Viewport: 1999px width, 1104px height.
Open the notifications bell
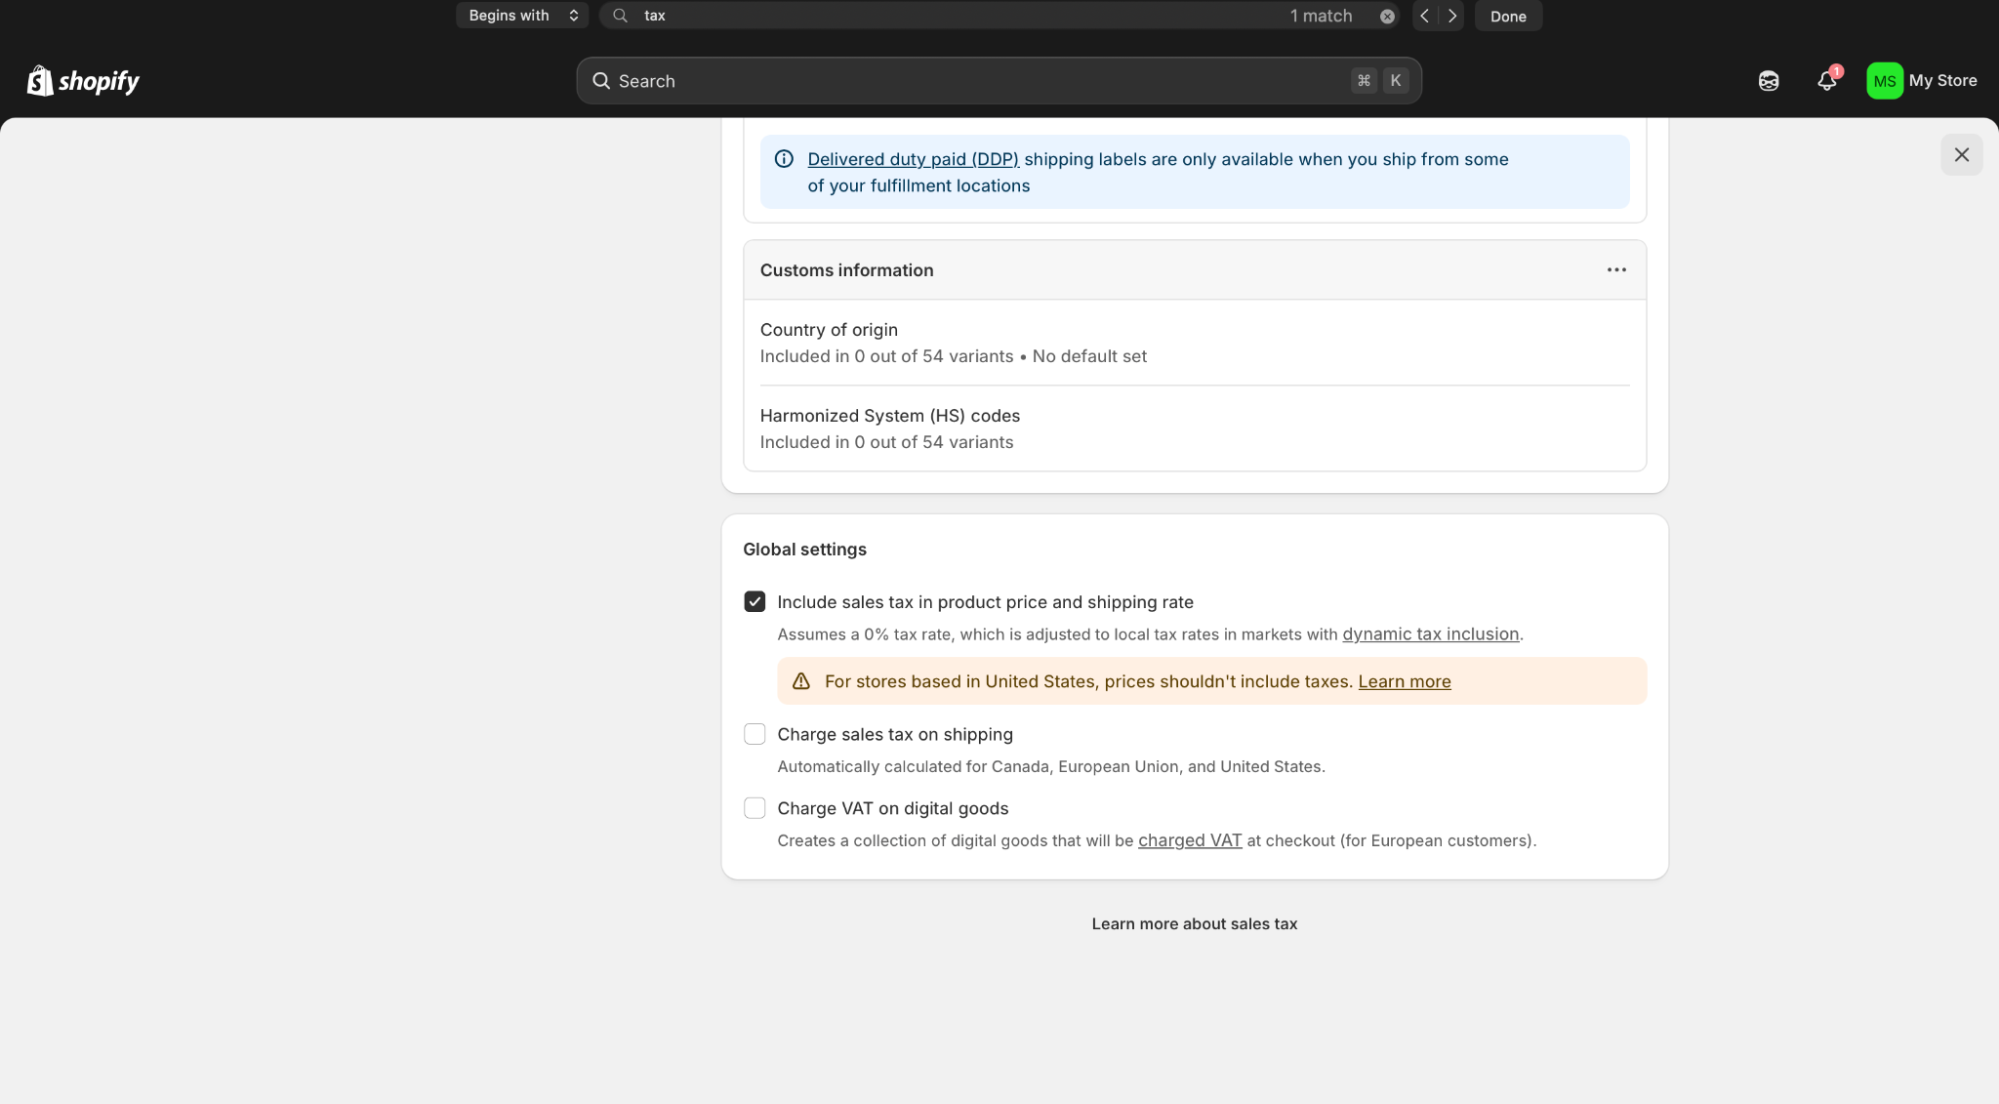point(1826,81)
